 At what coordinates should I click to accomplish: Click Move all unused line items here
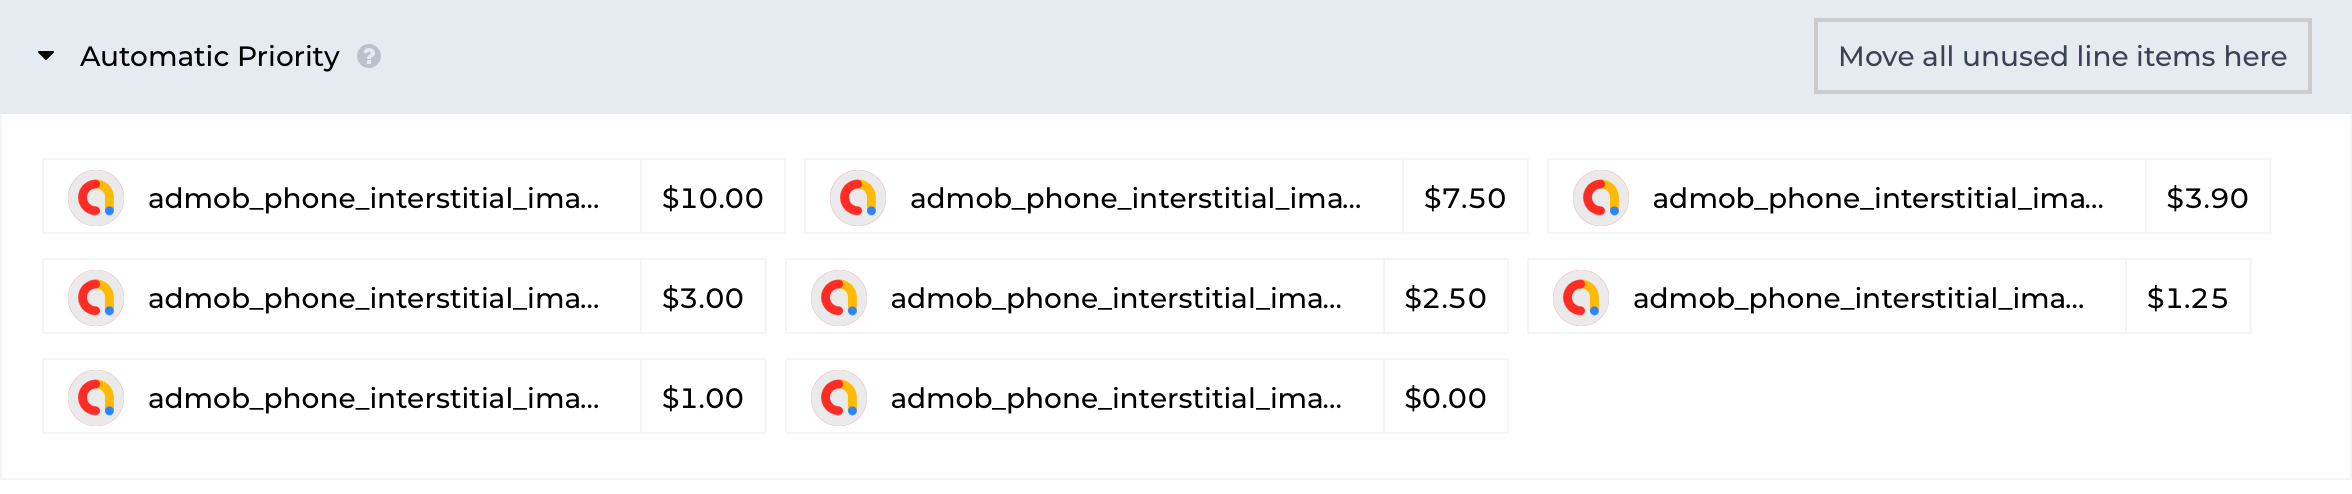[x=2062, y=56]
